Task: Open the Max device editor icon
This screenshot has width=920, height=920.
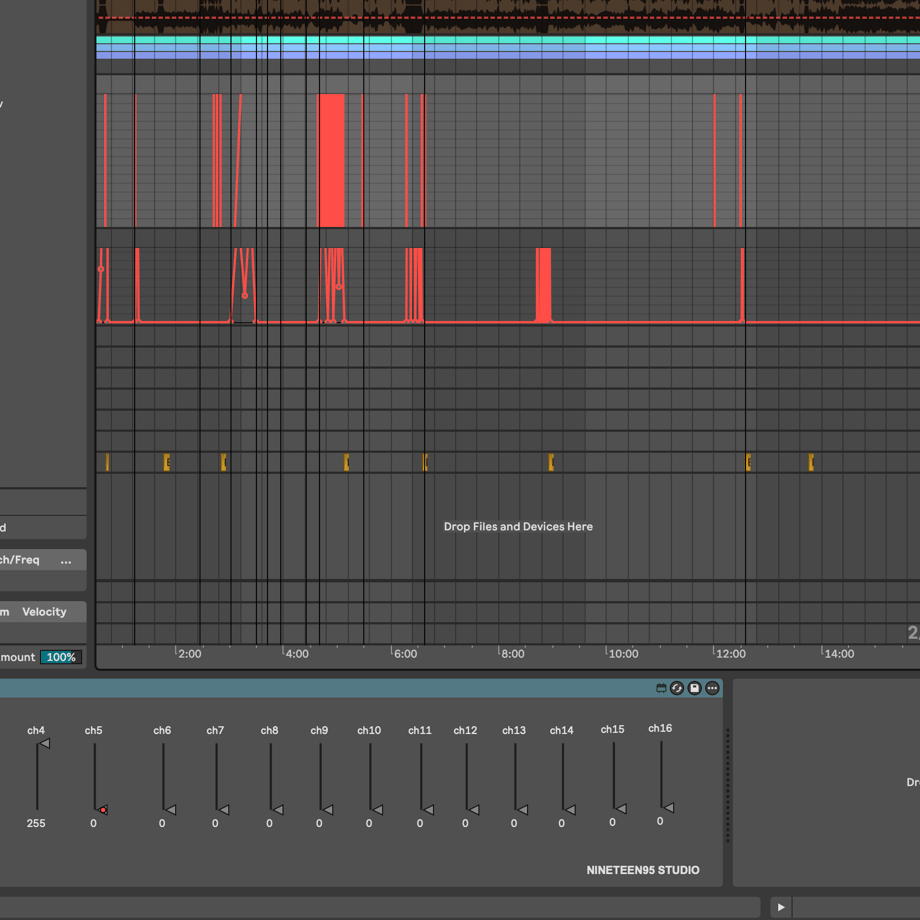Action: point(661,688)
